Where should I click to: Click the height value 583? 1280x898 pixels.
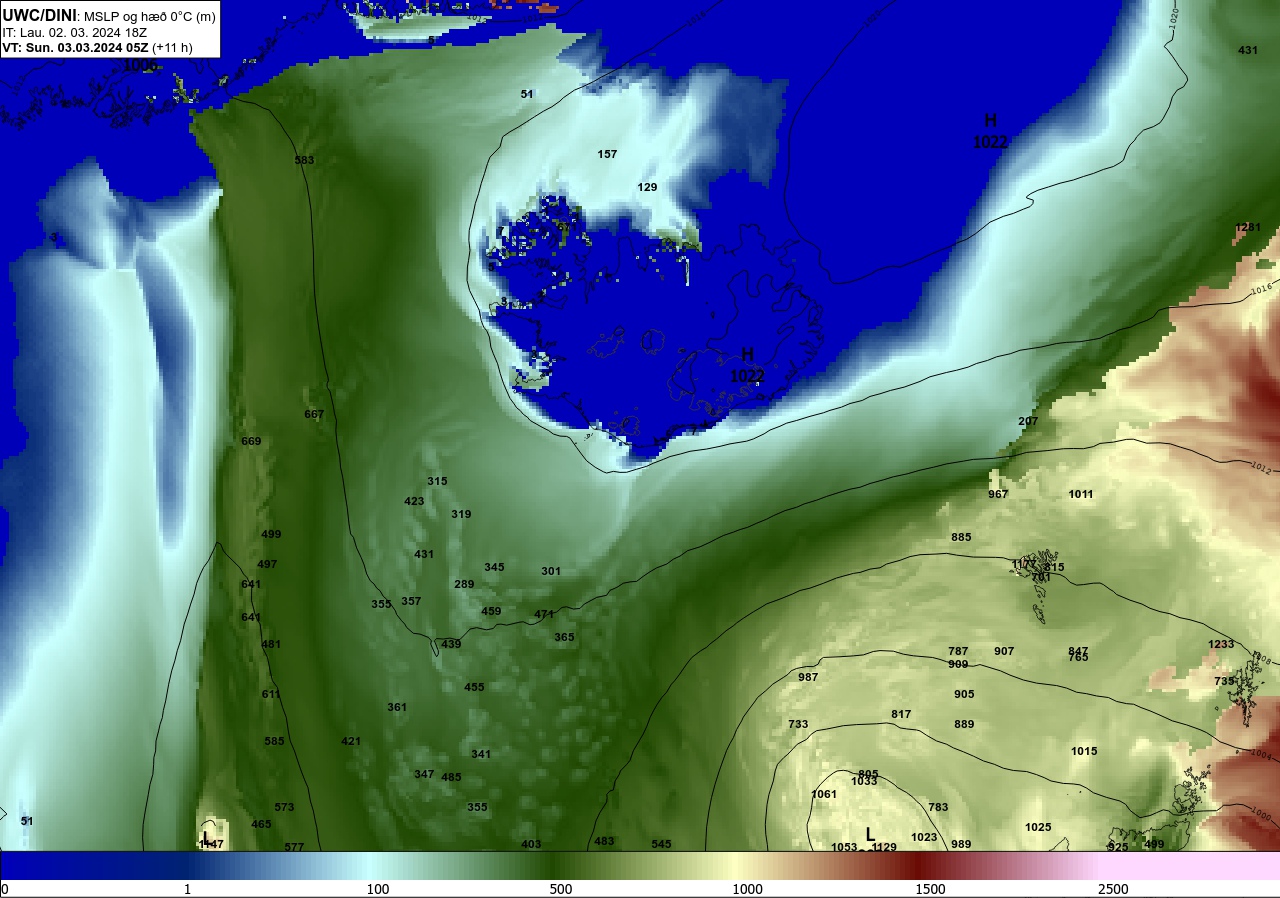[x=304, y=160]
